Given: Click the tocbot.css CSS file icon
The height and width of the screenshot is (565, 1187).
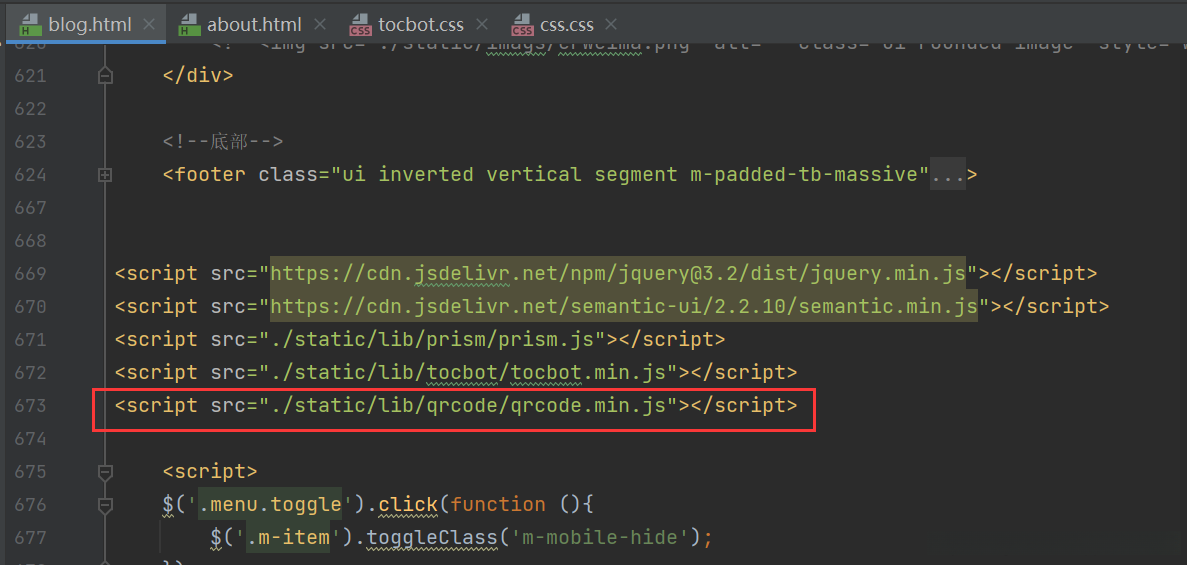Looking at the screenshot, I should [360, 25].
